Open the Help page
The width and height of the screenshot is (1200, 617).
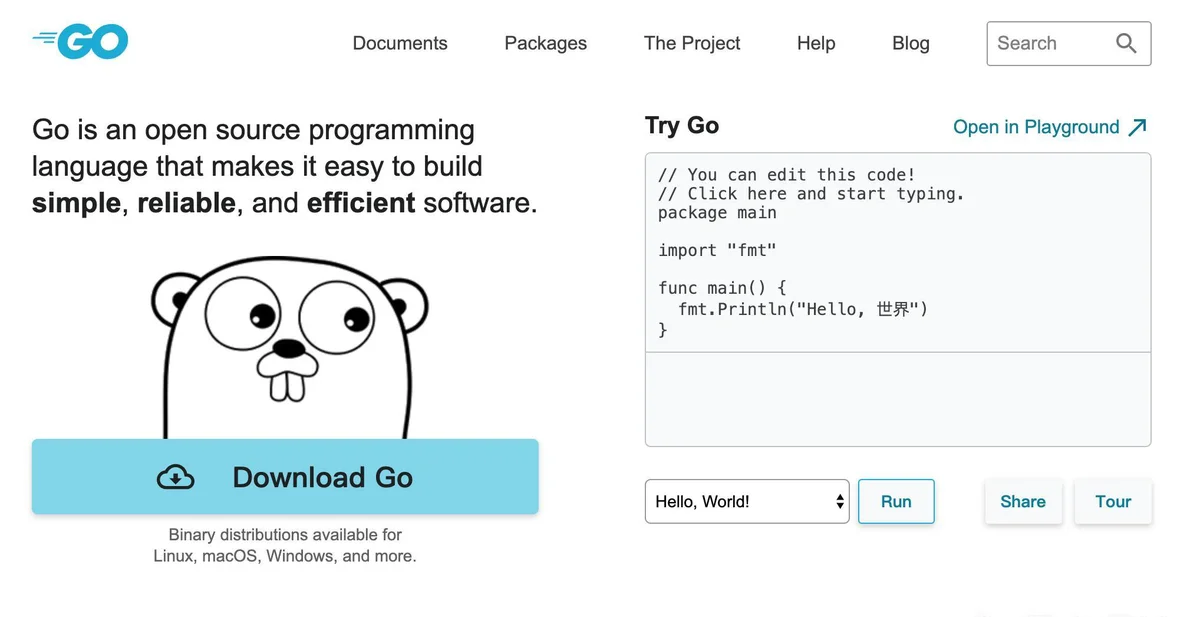pyautogui.click(x=816, y=43)
